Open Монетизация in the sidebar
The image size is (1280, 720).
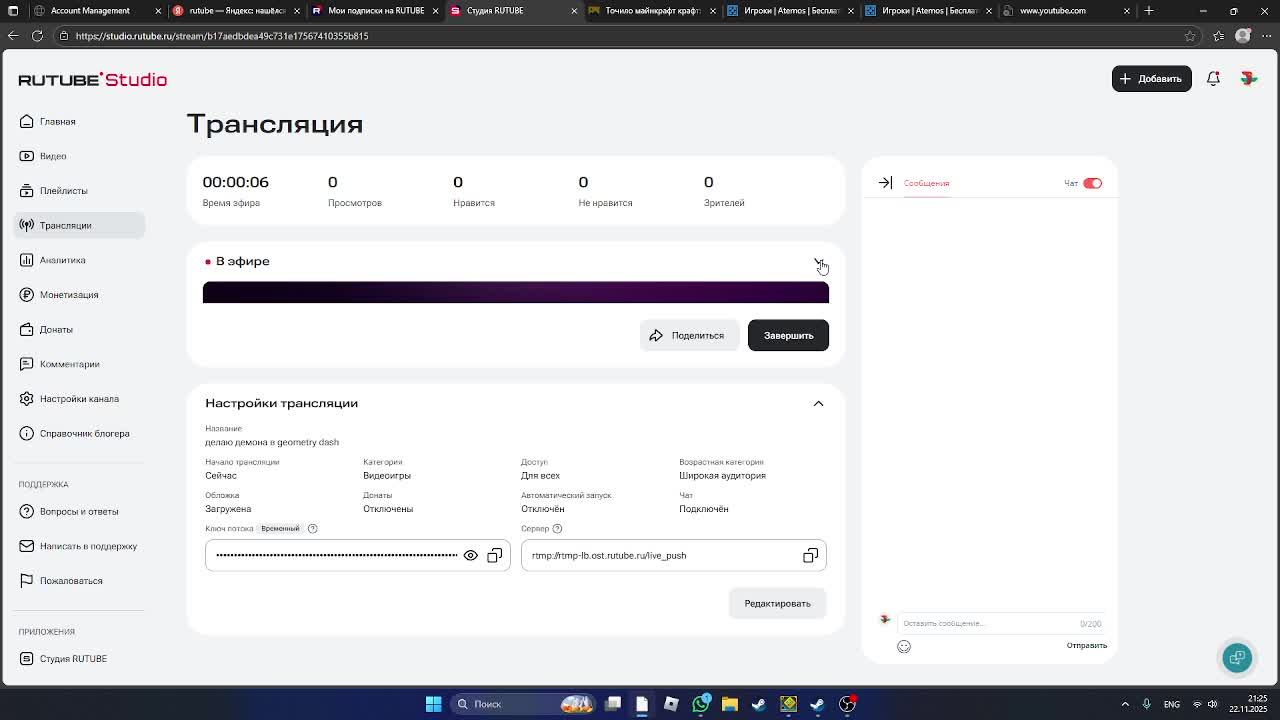coord(80,294)
